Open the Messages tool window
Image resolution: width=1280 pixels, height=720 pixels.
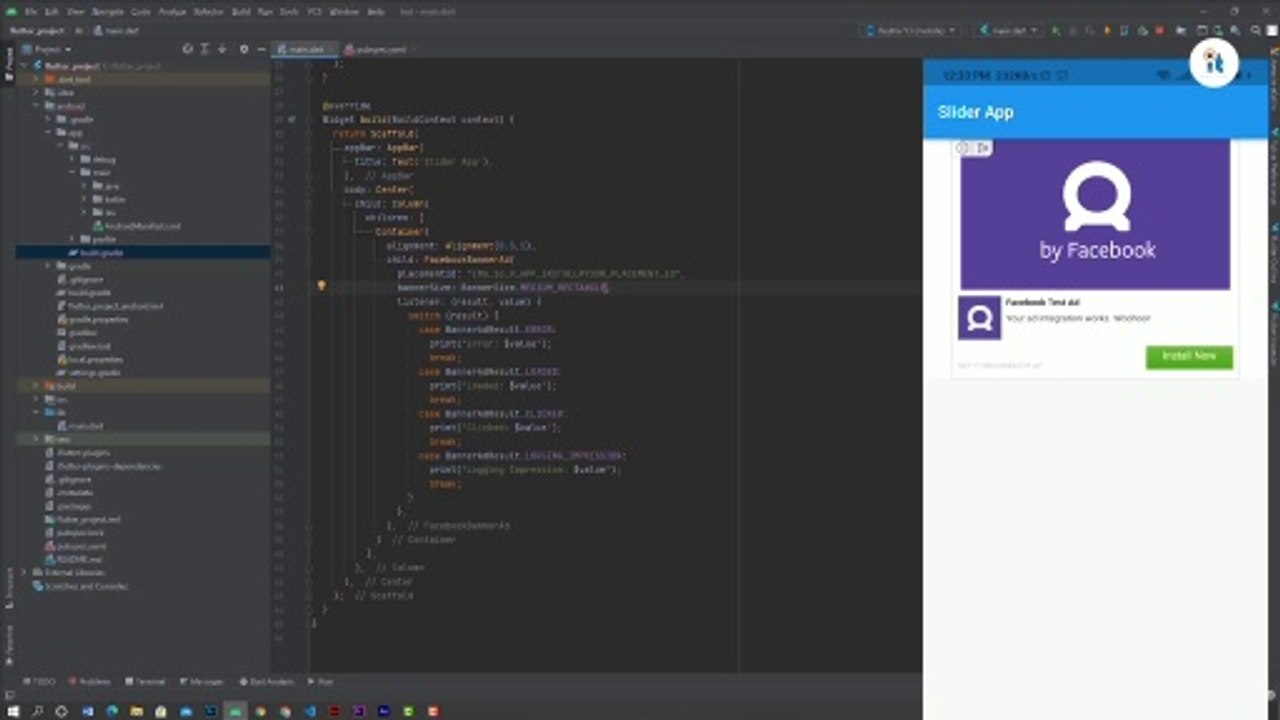pyautogui.click(x=202, y=681)
